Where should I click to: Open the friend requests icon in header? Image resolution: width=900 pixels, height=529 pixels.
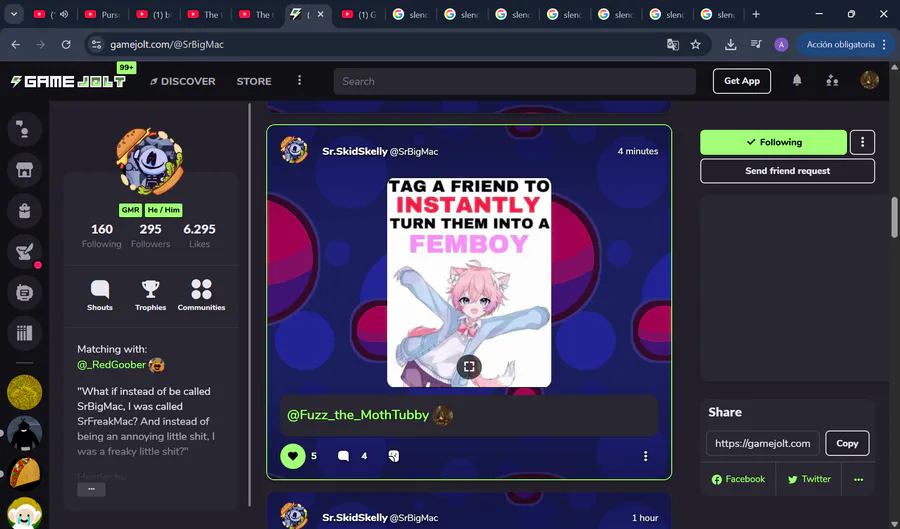click(832, 81)
